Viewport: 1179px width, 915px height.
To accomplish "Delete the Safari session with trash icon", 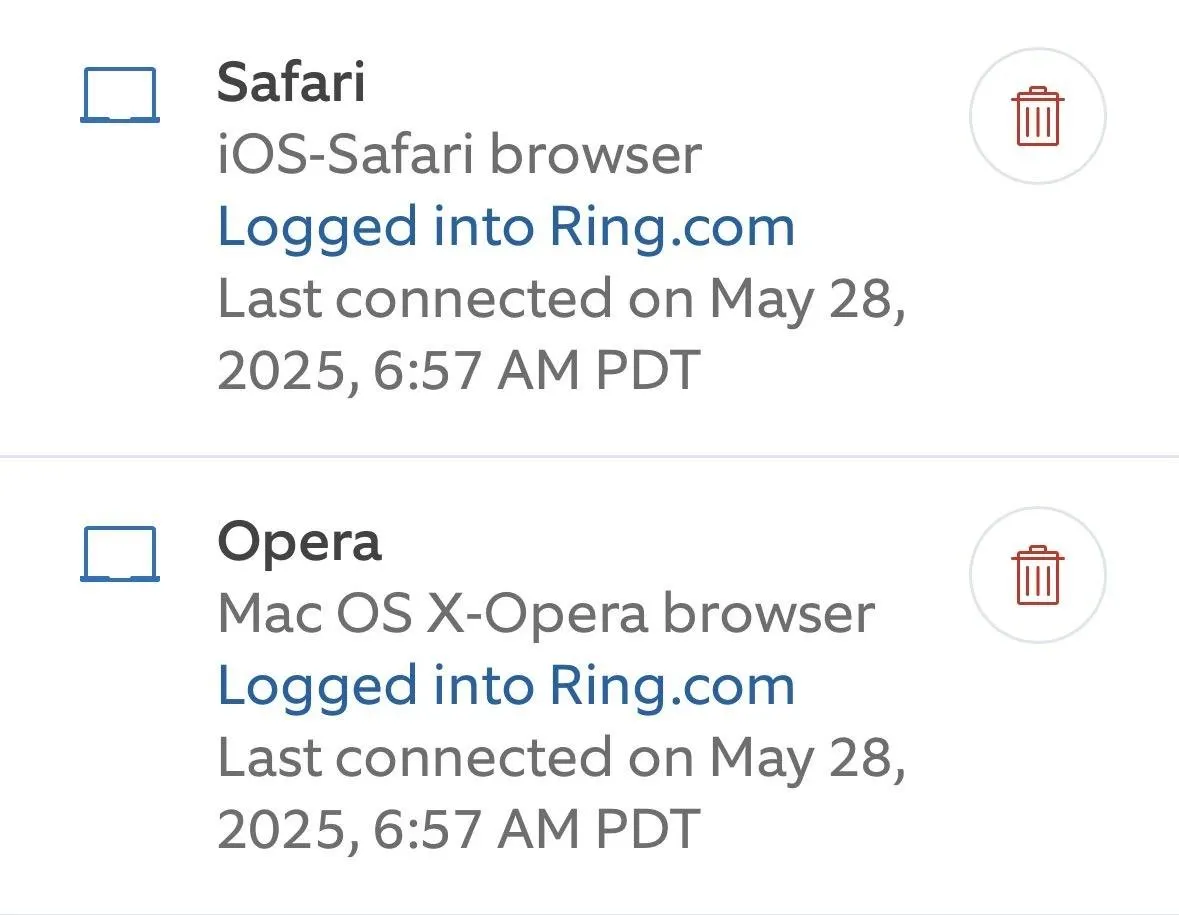I will 1037,117.
